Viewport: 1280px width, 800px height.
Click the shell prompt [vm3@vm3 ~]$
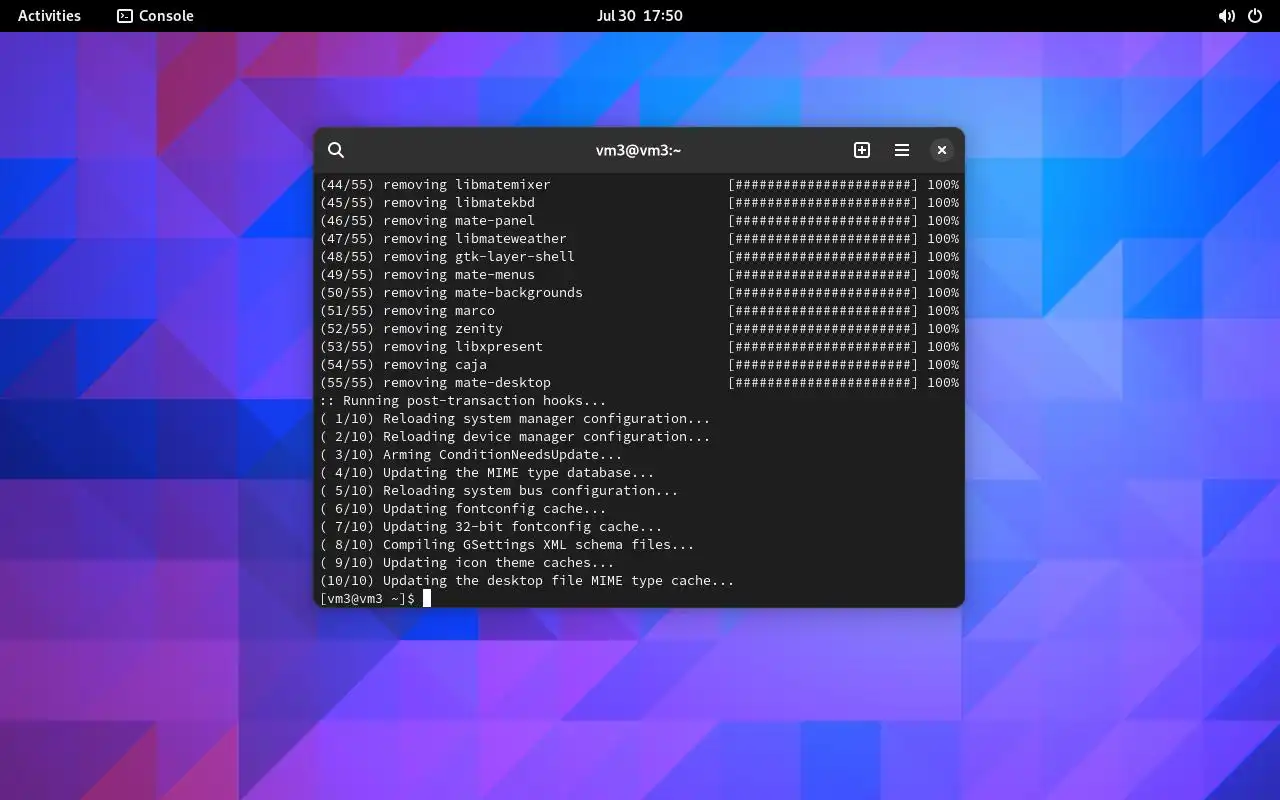[x=367, y=598]
